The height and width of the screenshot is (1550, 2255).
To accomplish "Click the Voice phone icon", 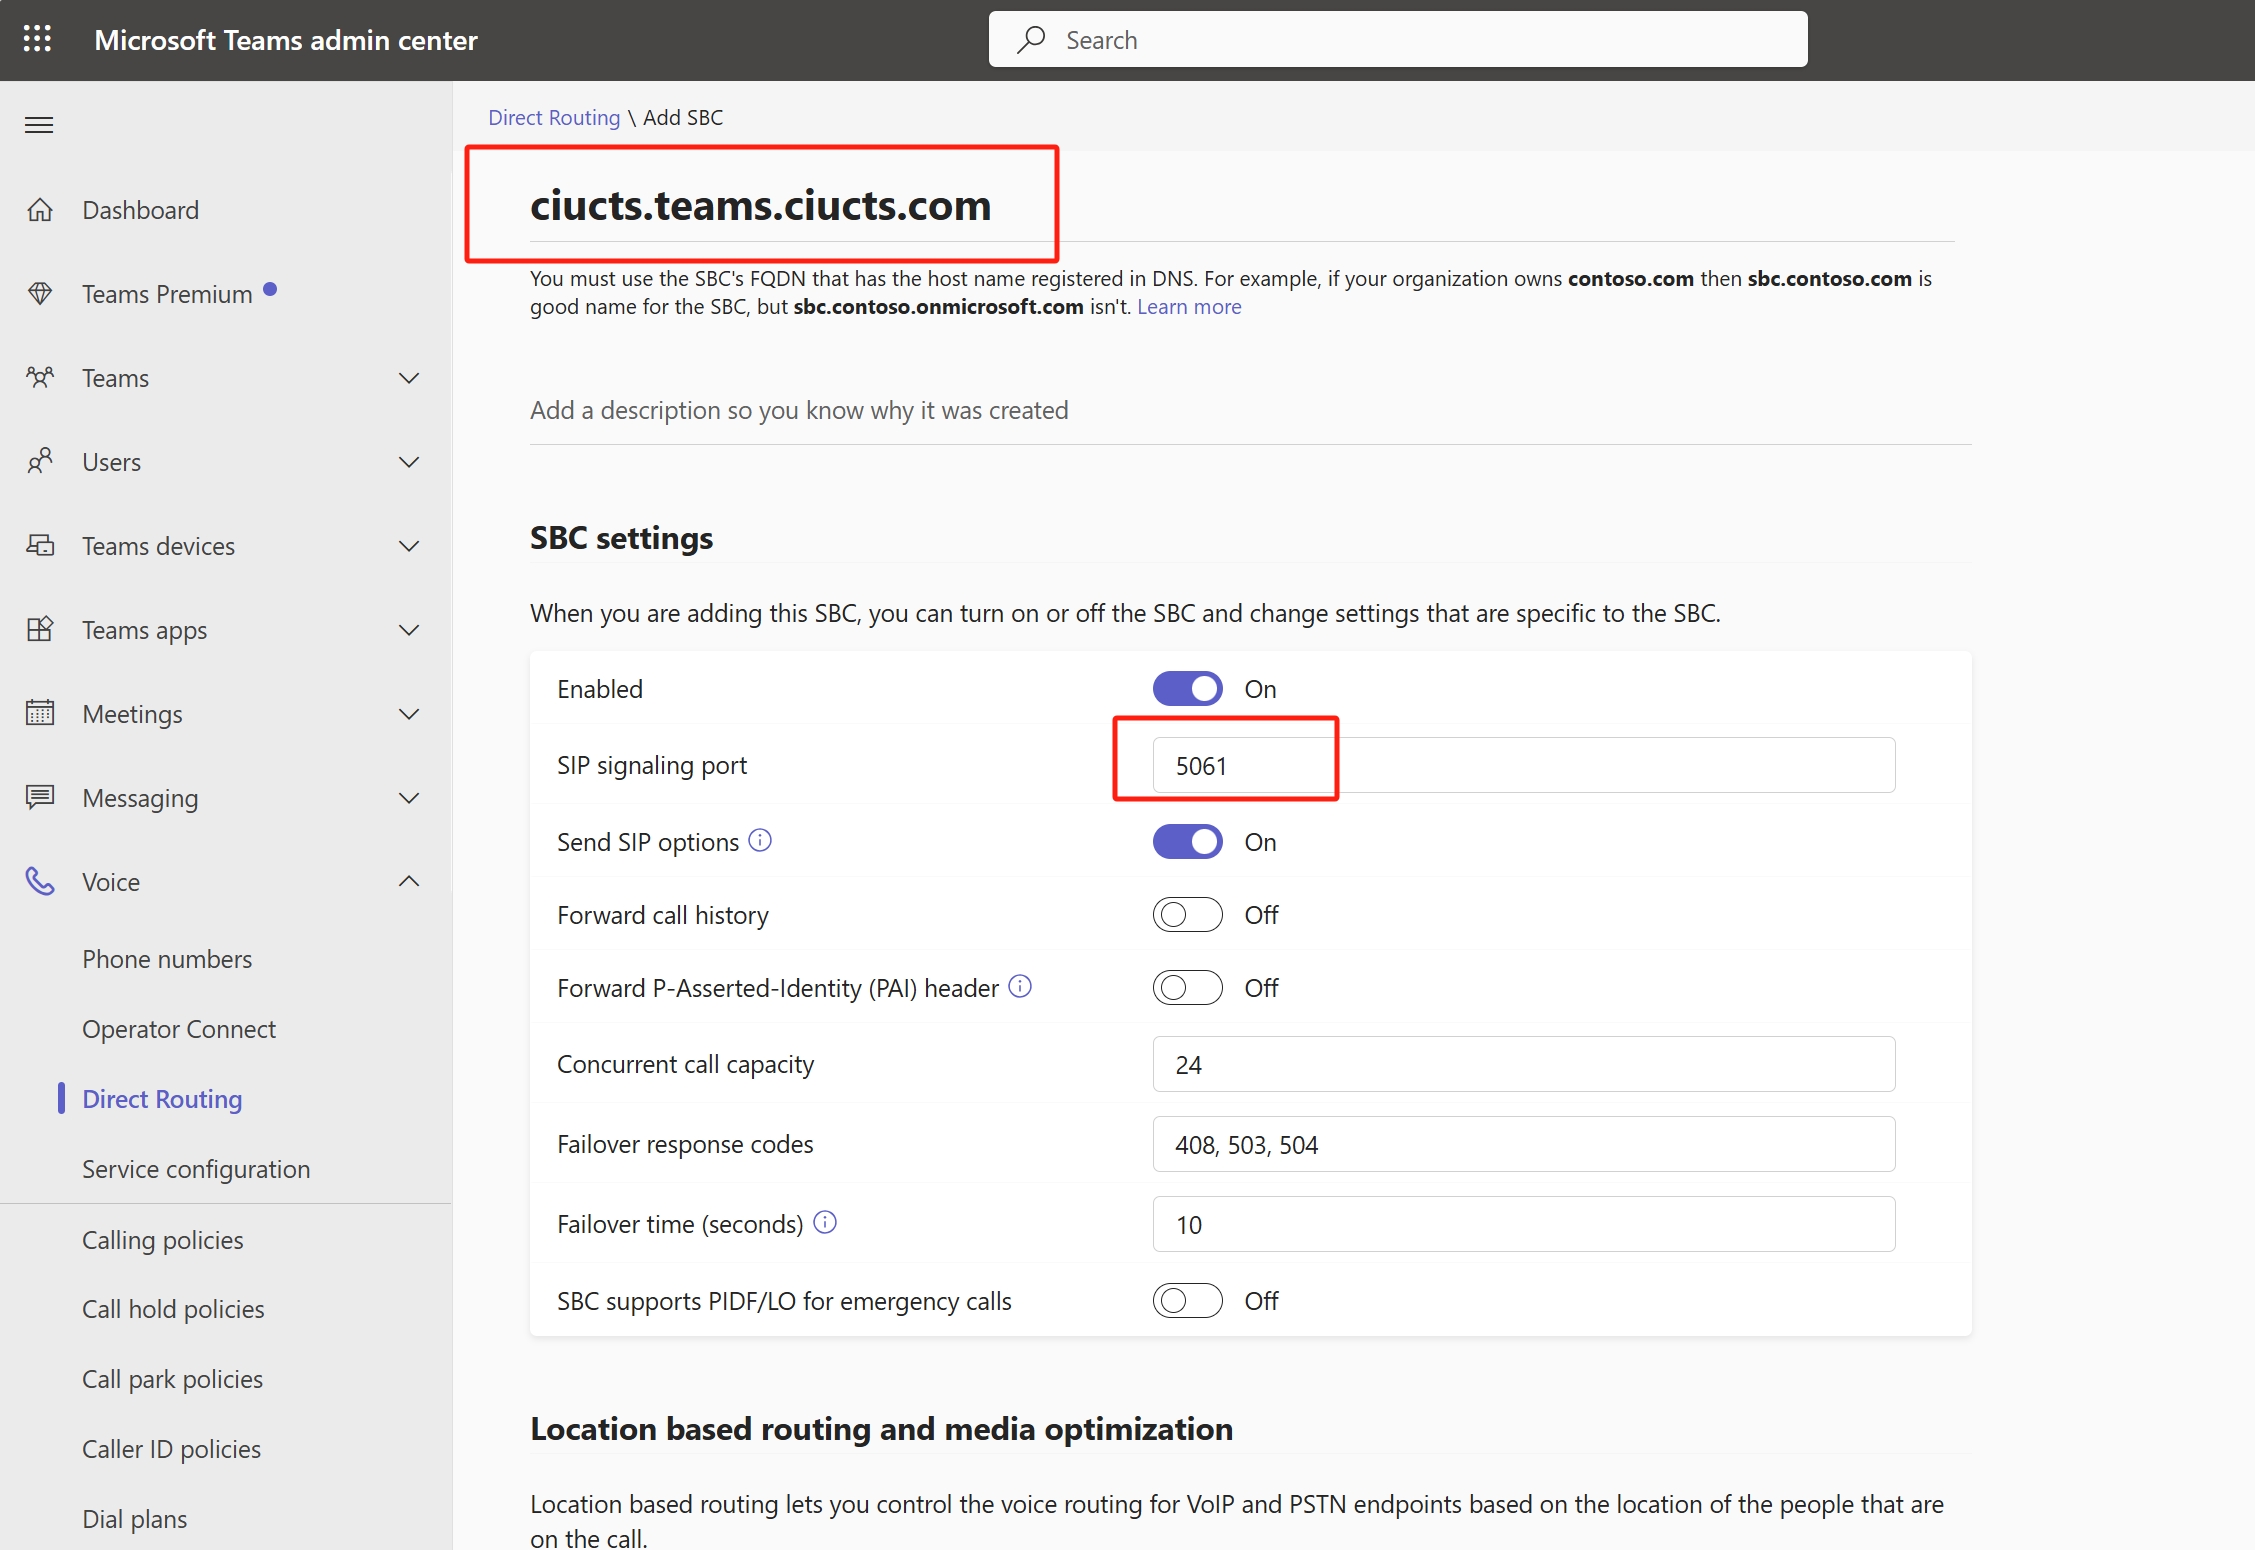I will coord(40,881).
